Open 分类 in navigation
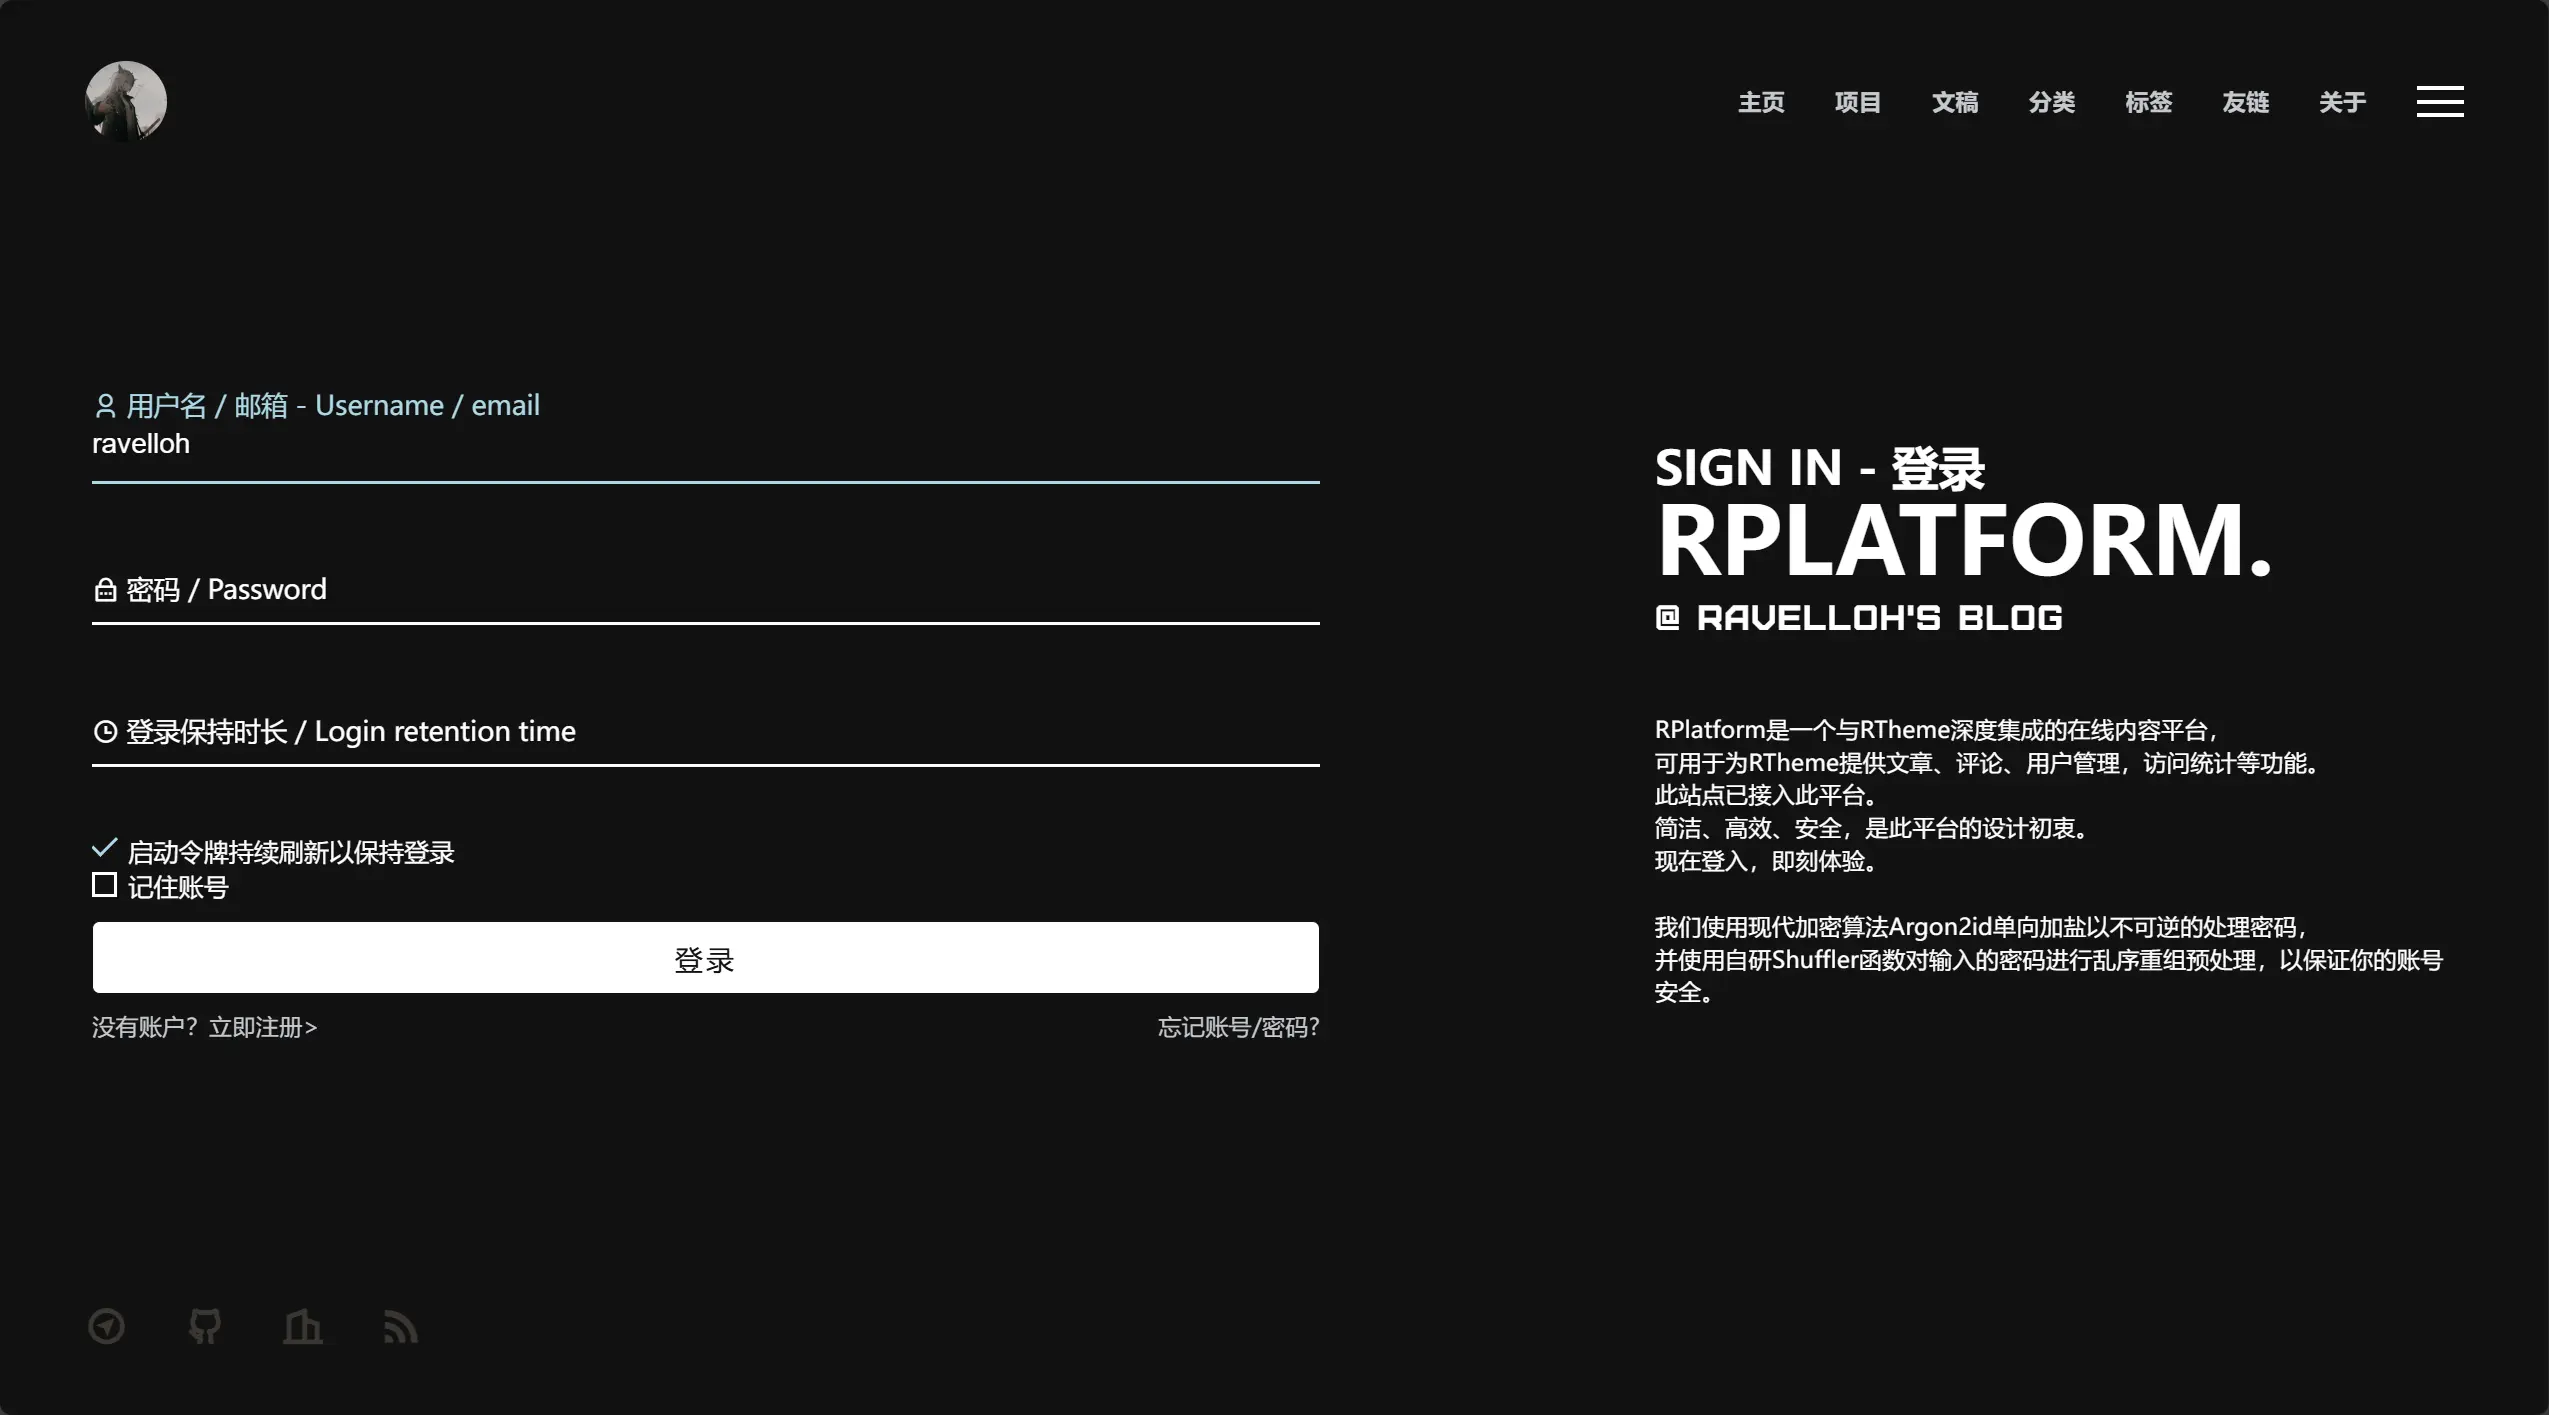 [2052, 102]
